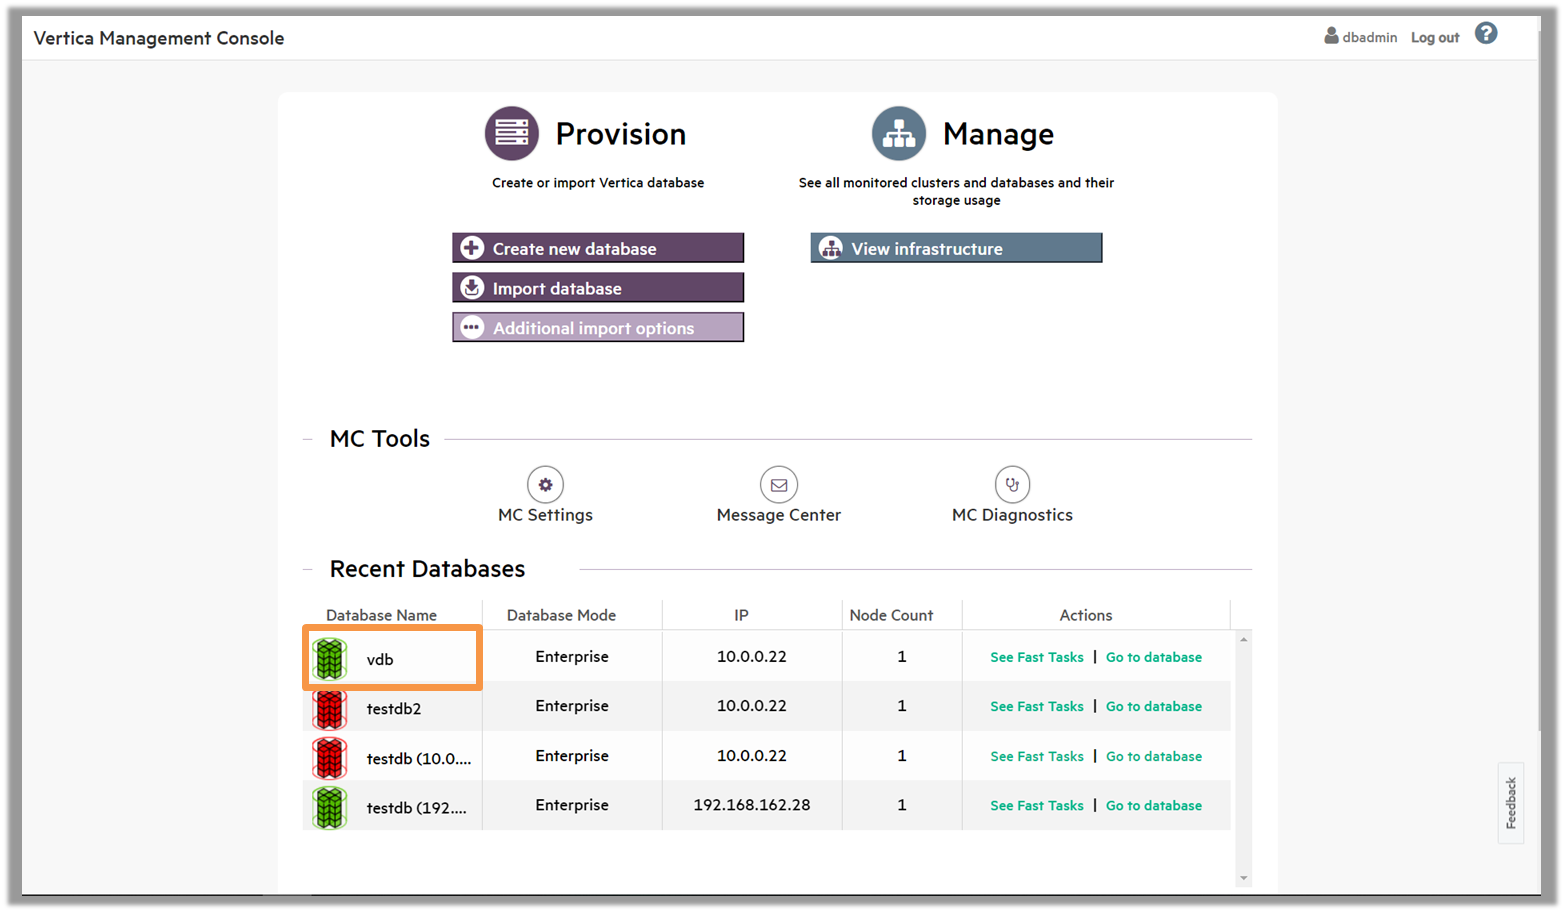The height and width of the screenshot is (912, 1563).
Task: Open MC Diagnostics stethoscope icon
Action: click(1012, 485)
